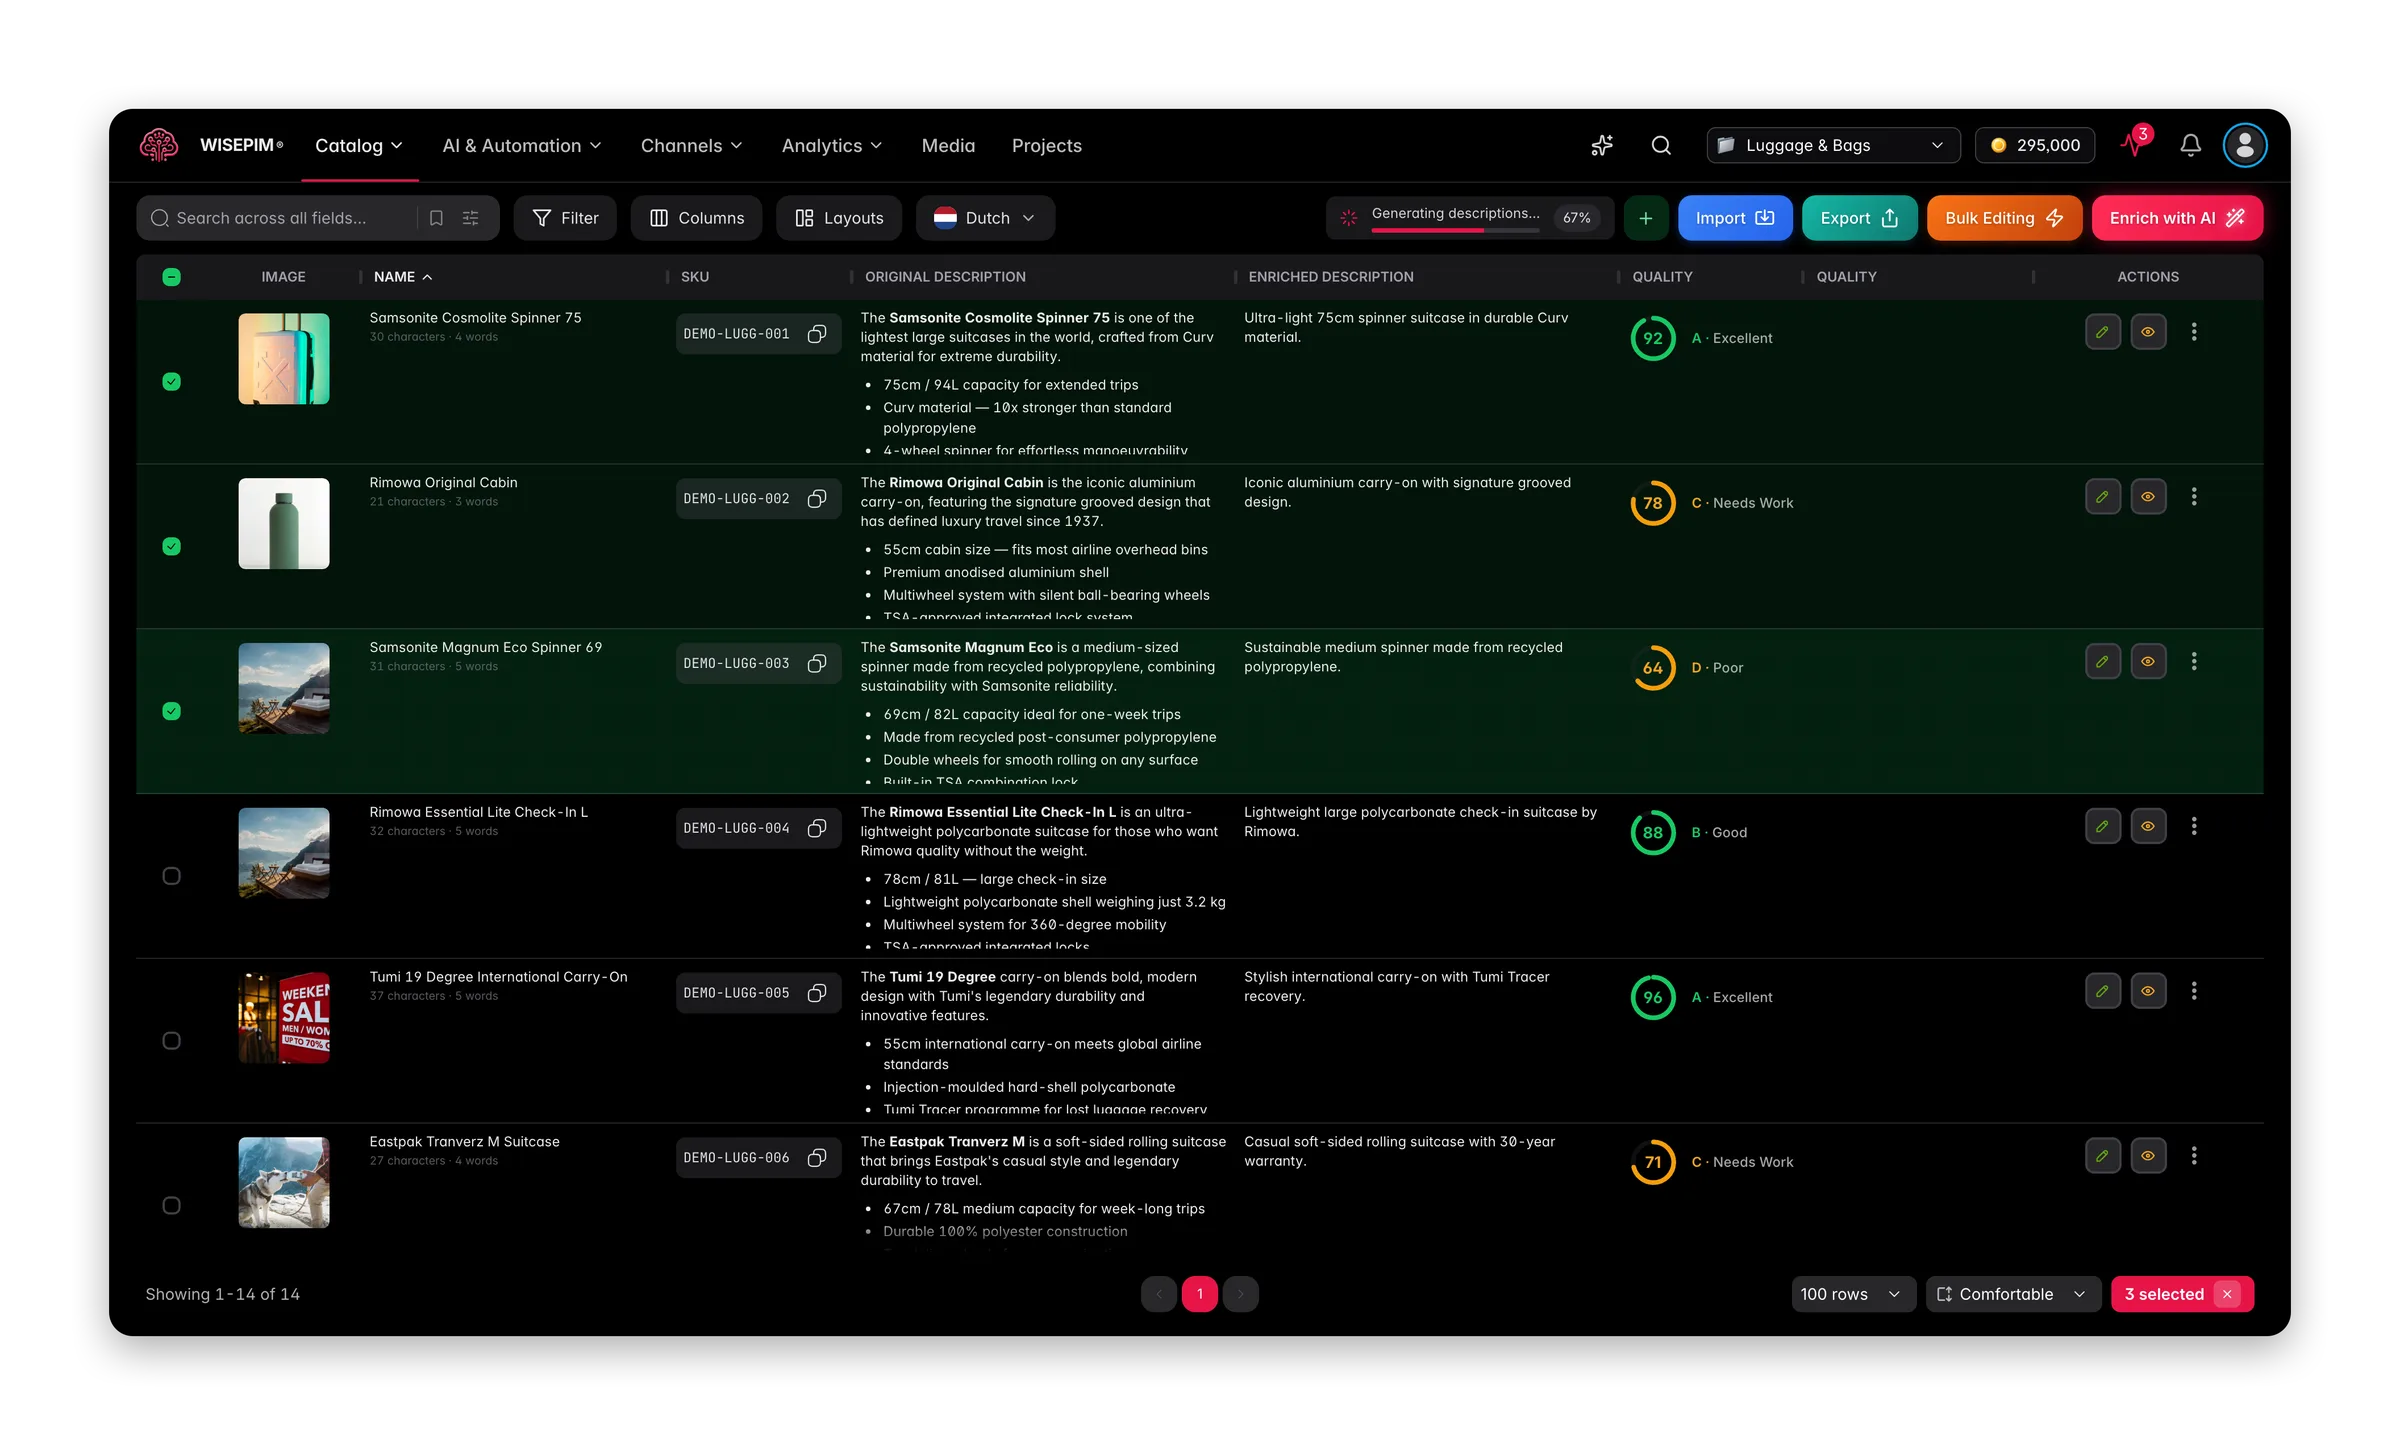This screenshot has width=2400, height=1445.
Task: Click the saved searches bookmark icon
Action: click(436, 218)
